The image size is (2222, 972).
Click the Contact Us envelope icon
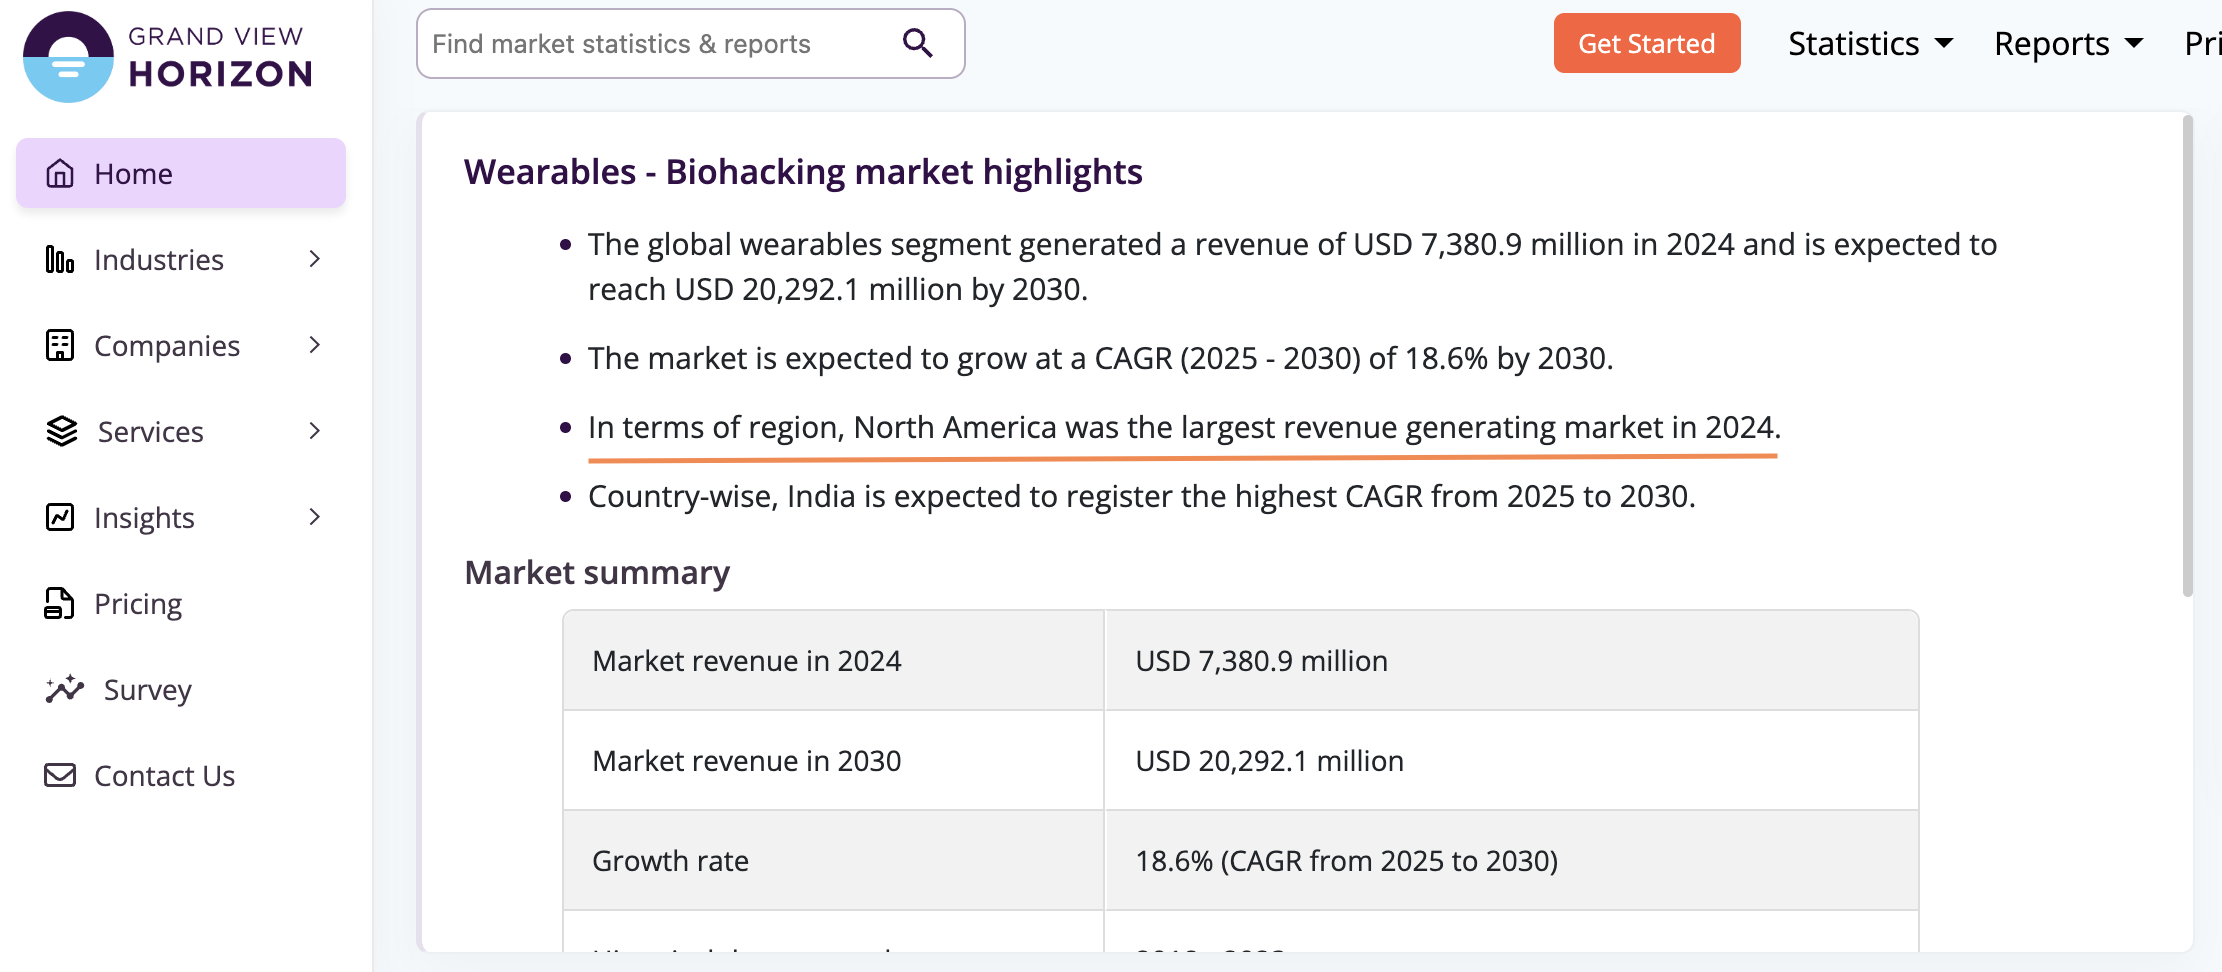coord(60,775)
